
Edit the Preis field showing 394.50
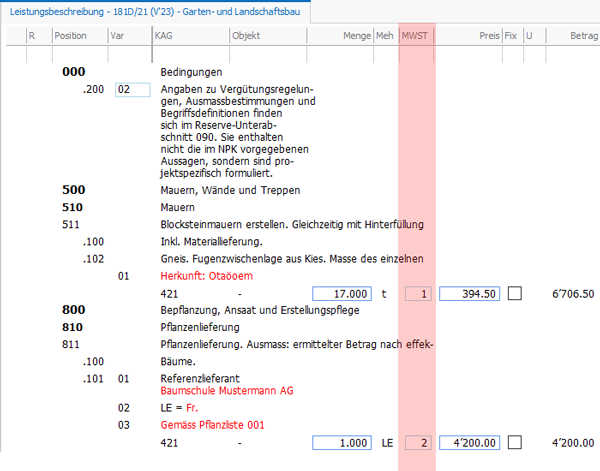click(x=470, y=294)
